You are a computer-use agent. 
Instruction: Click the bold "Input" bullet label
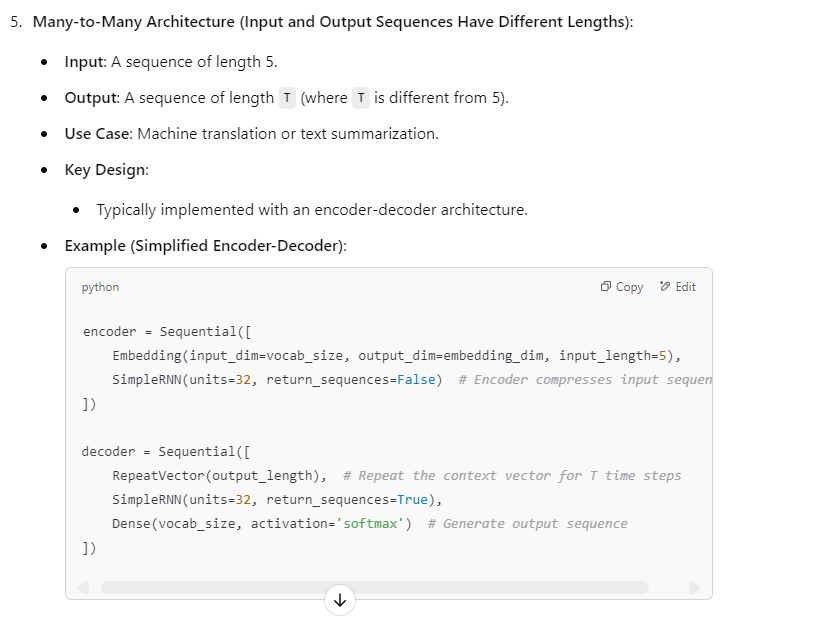point(85,62)
